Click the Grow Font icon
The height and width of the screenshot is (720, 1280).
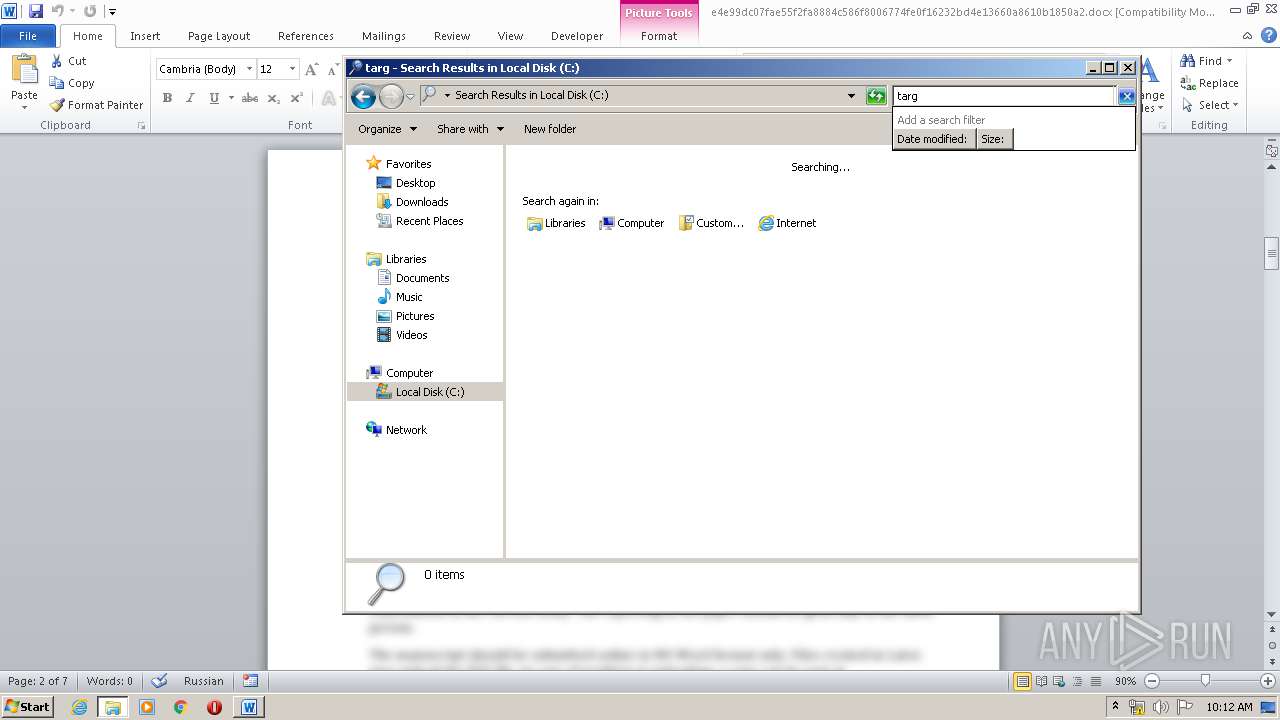(312, 69)
